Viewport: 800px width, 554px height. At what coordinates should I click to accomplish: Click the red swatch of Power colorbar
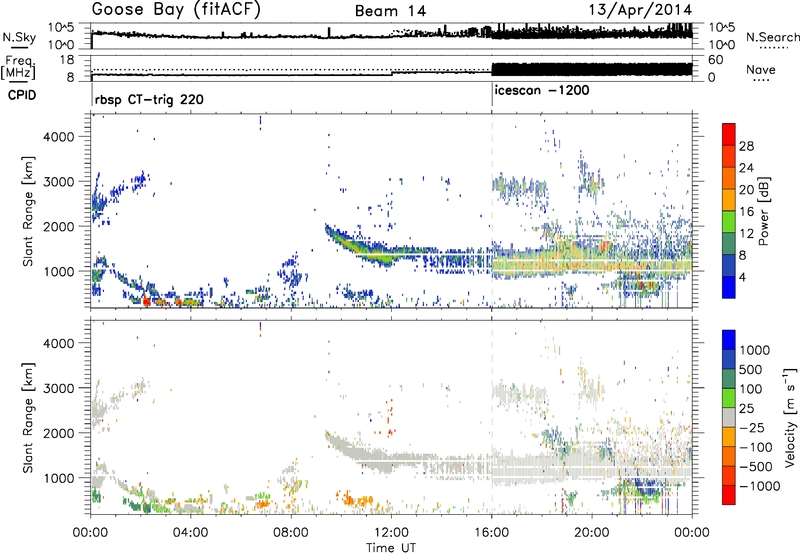click(x=729, y=134)
